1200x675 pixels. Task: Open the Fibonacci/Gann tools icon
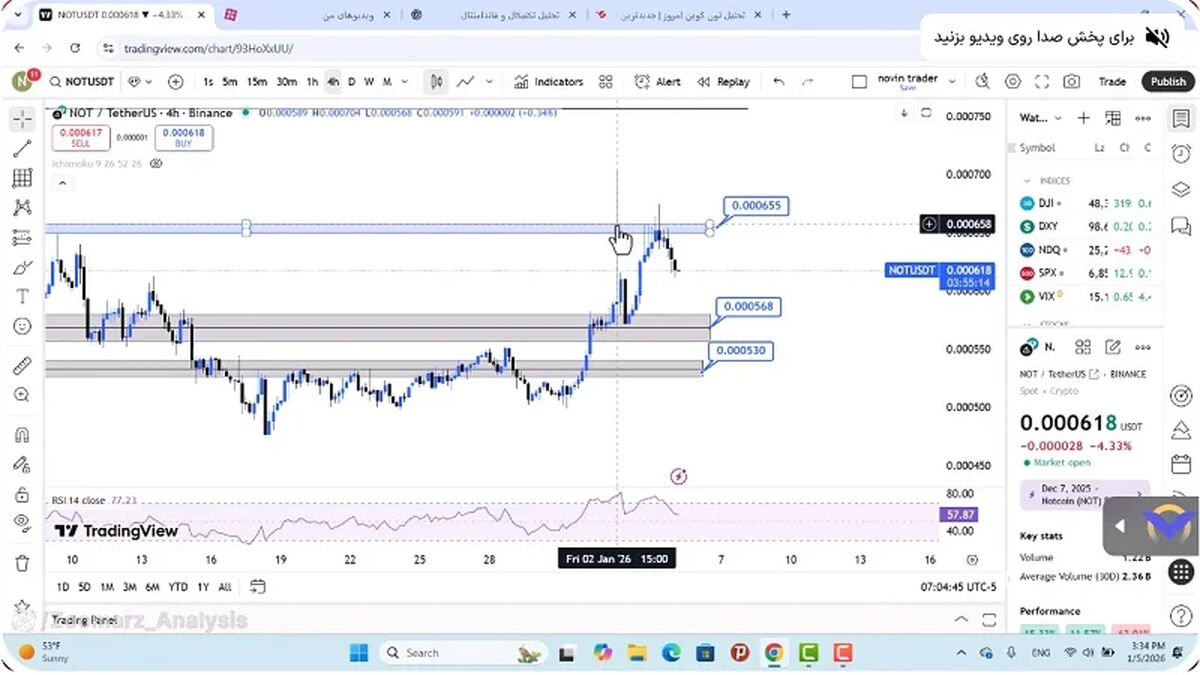[x=22, y=178]
